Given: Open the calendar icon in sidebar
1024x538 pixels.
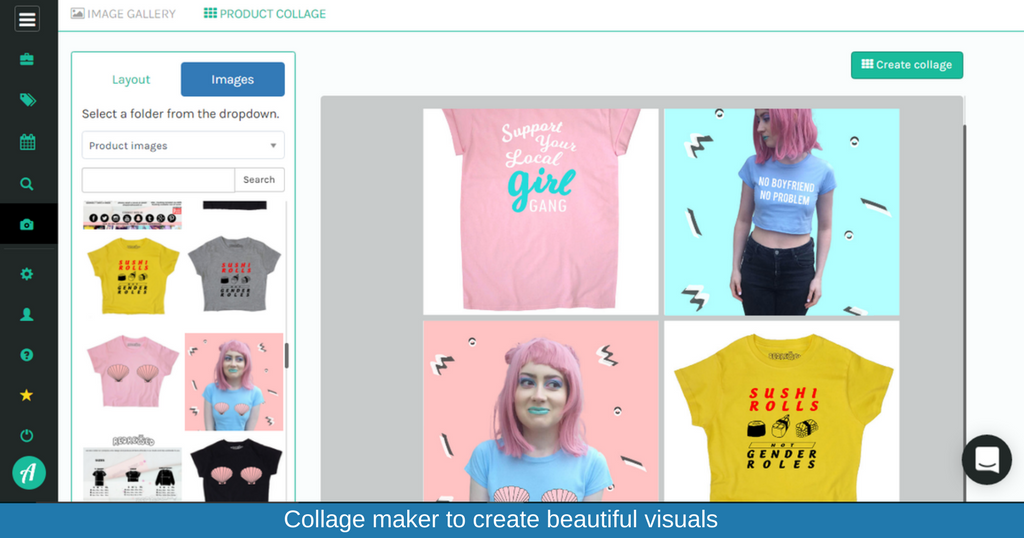Looking at the screenshot, I should click(x=27, y=142).
